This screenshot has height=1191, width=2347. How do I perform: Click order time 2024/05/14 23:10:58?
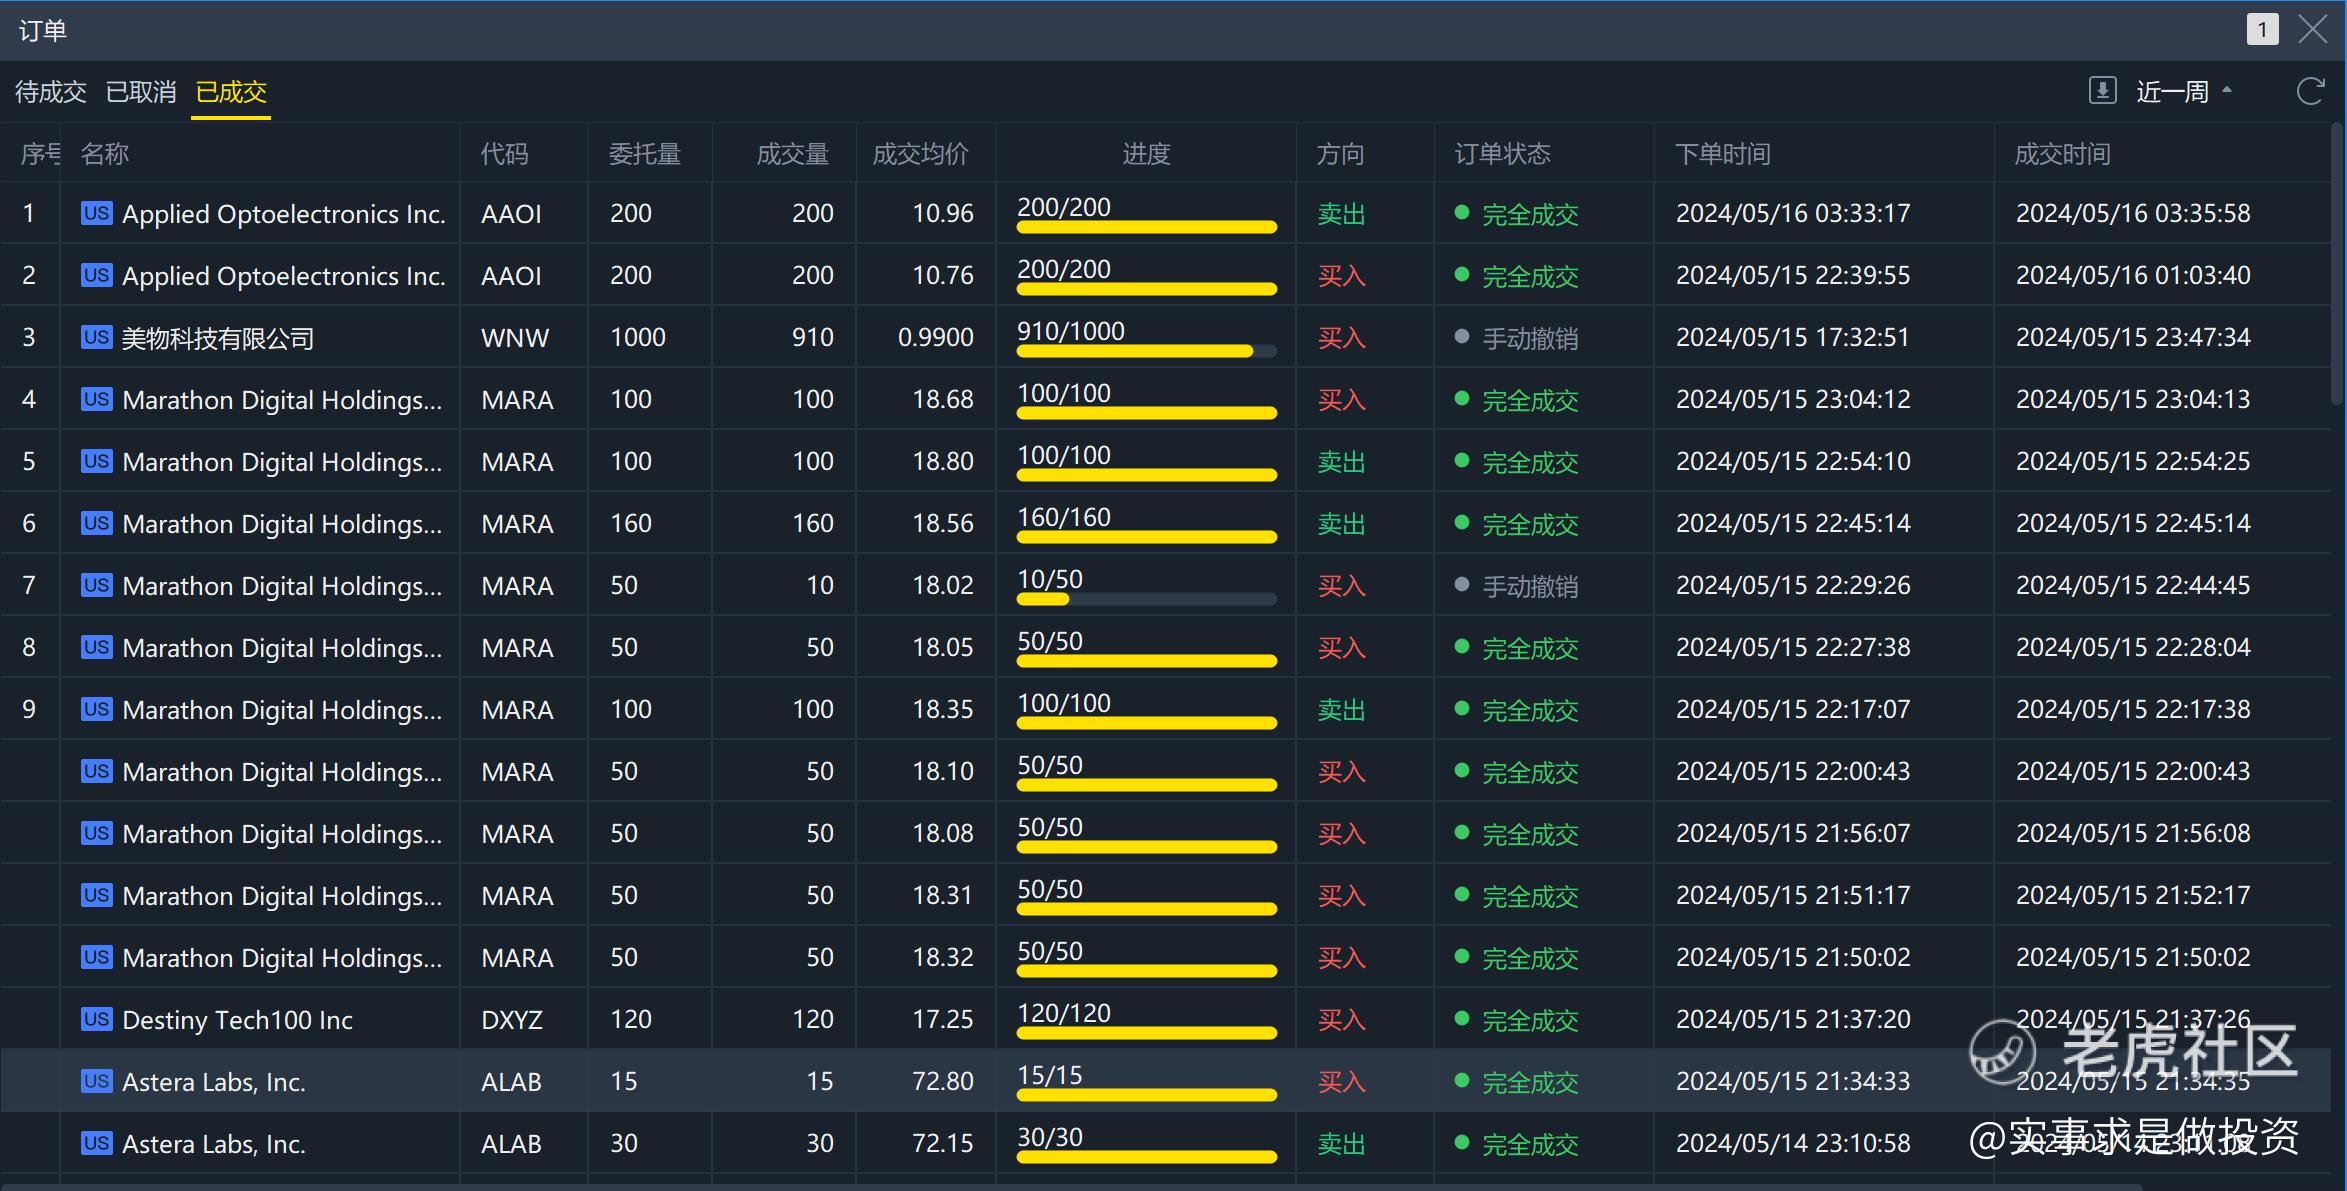1793,1143
